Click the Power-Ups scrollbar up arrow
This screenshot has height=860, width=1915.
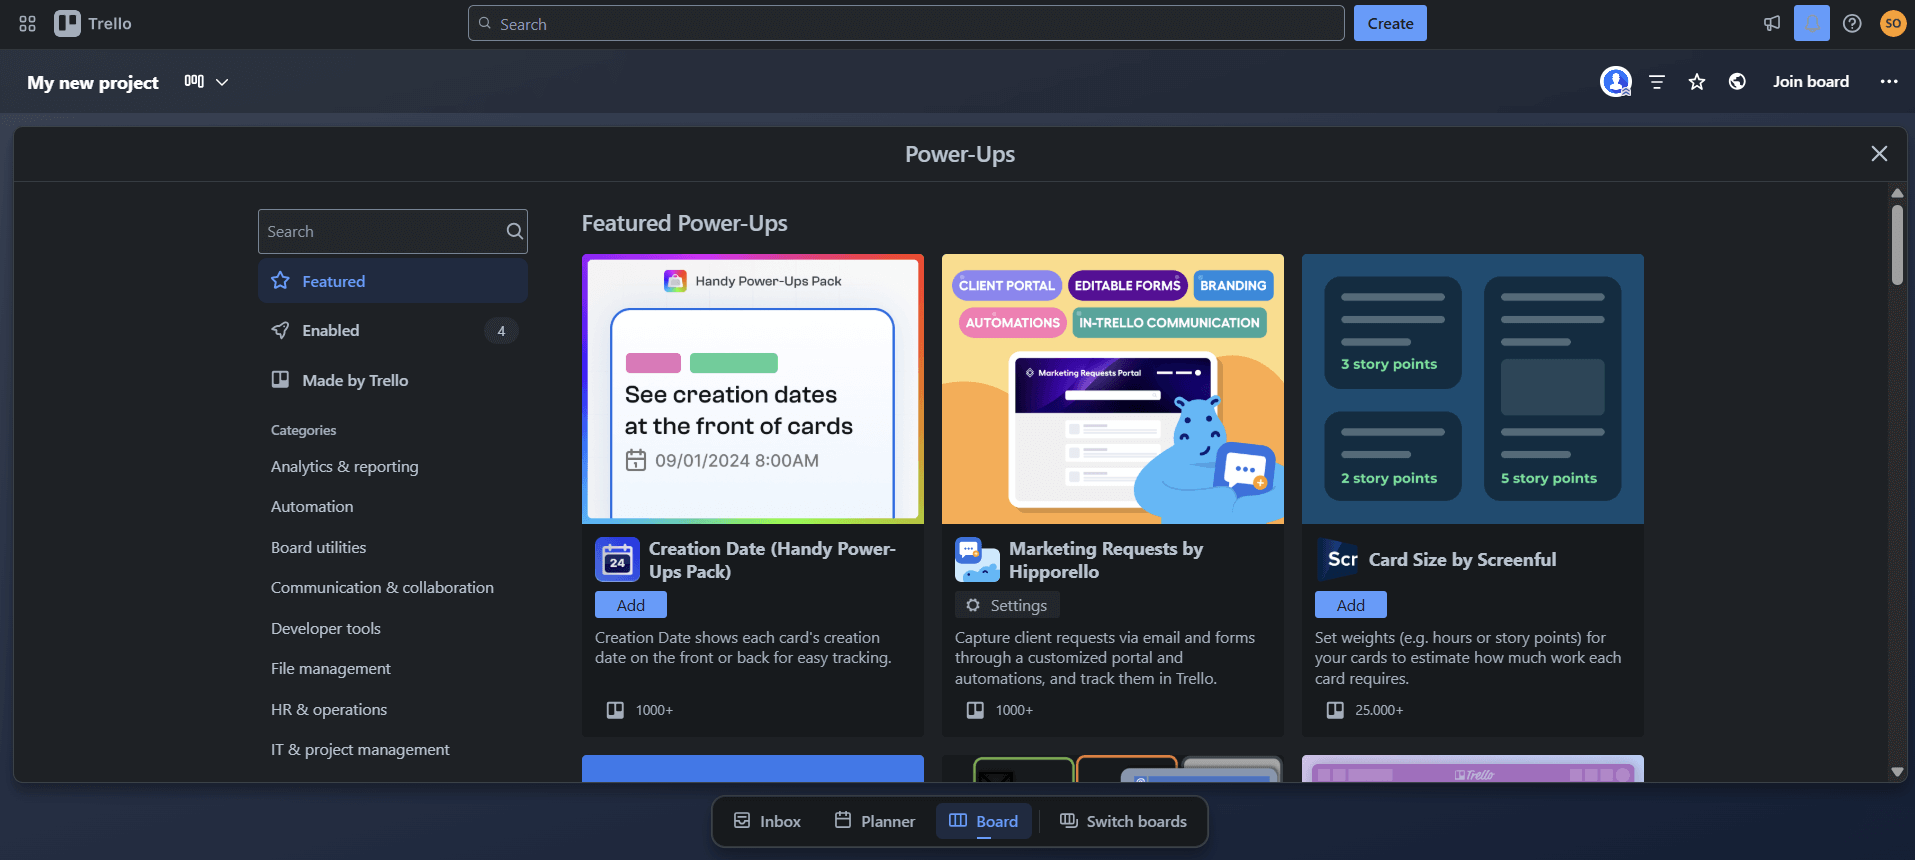coord(1897,193)
